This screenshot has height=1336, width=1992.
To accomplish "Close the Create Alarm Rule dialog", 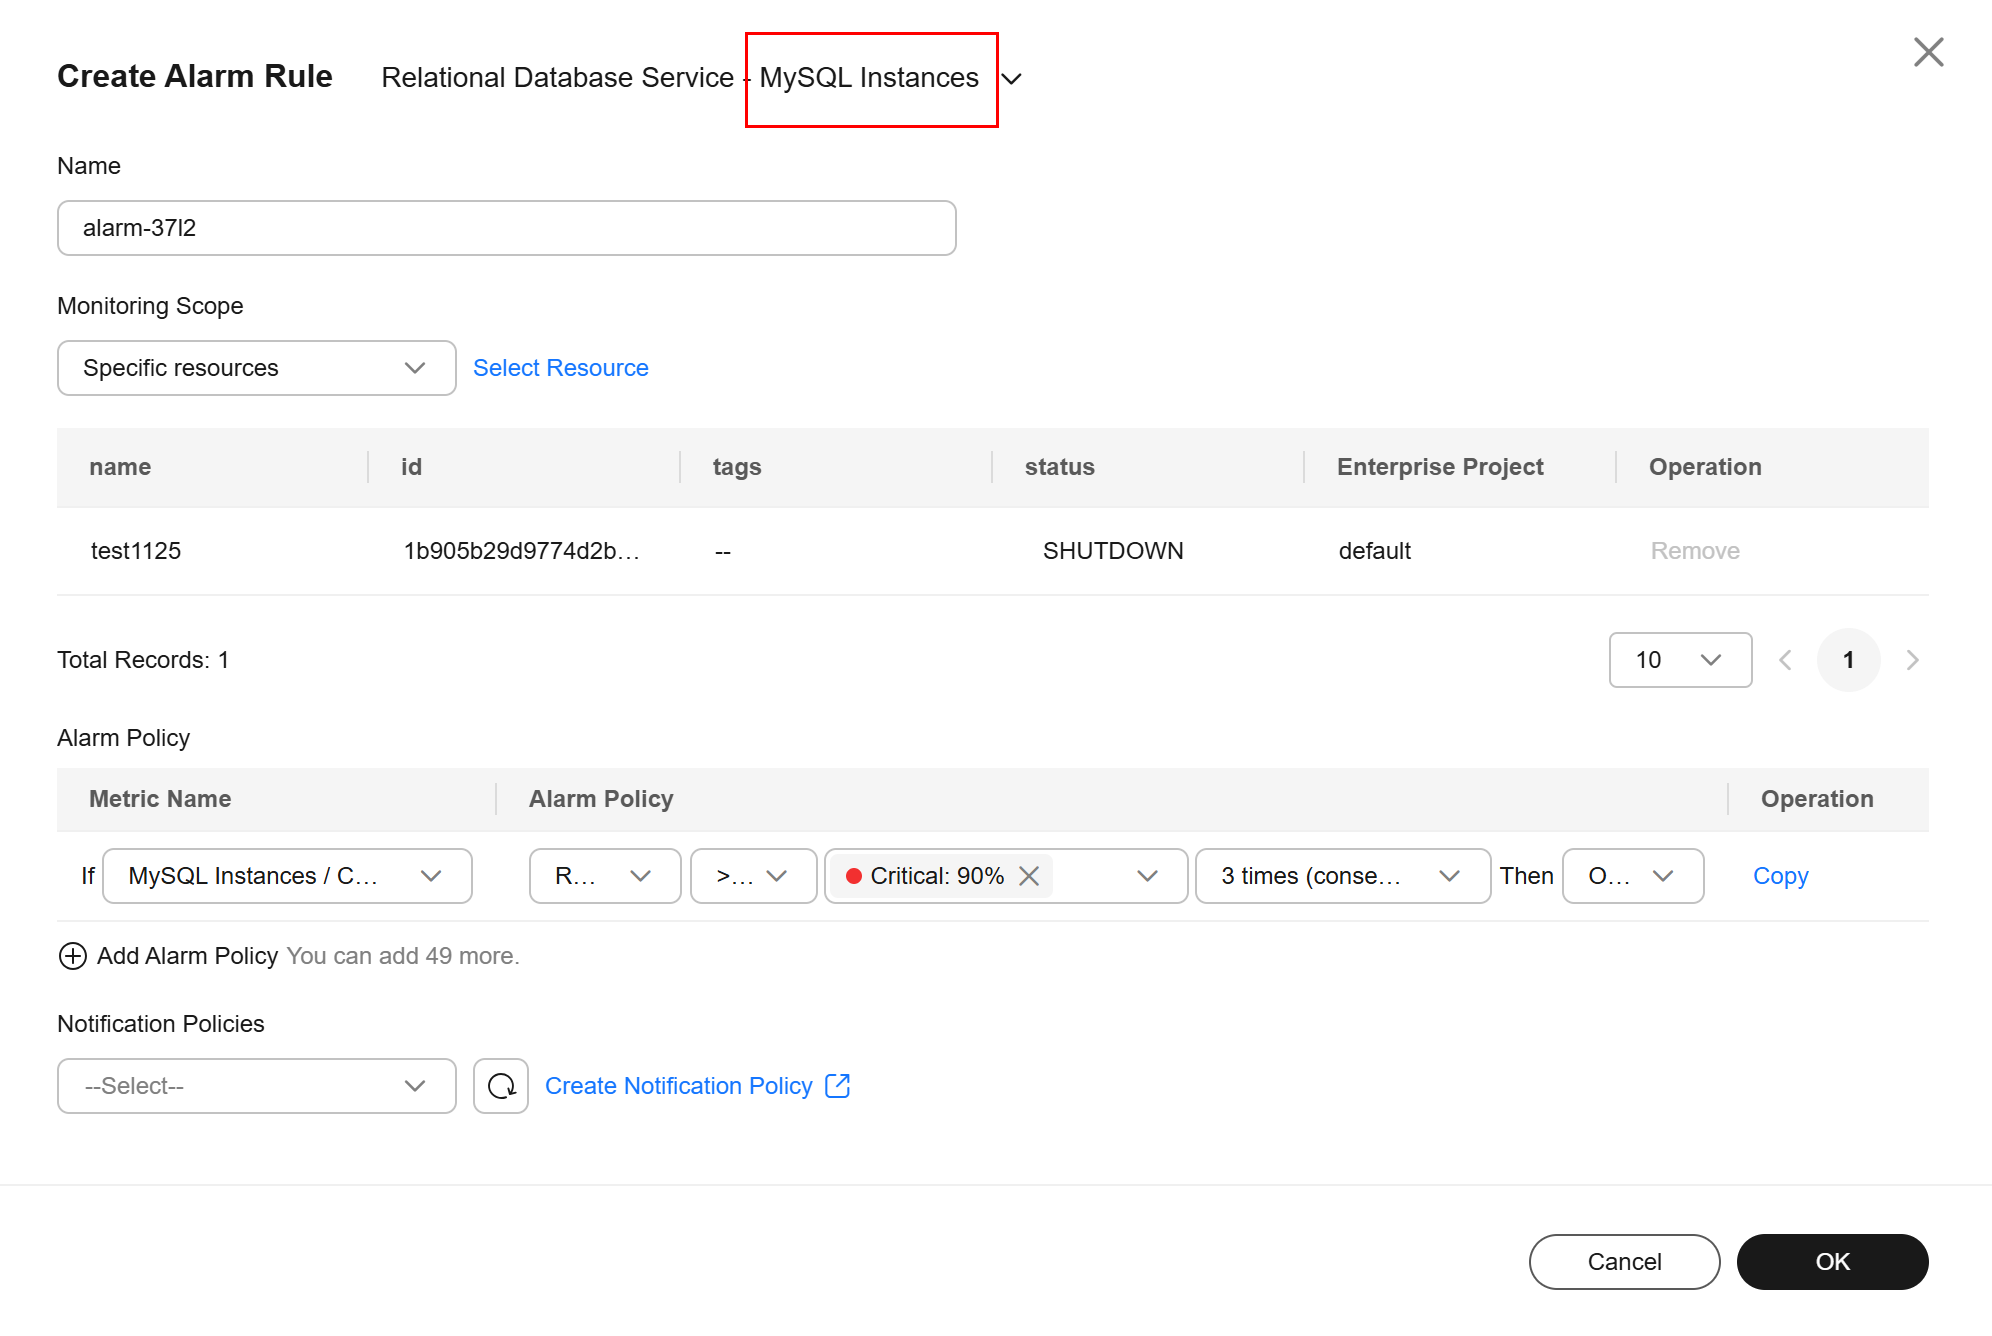I will [x=1928, y=52].
